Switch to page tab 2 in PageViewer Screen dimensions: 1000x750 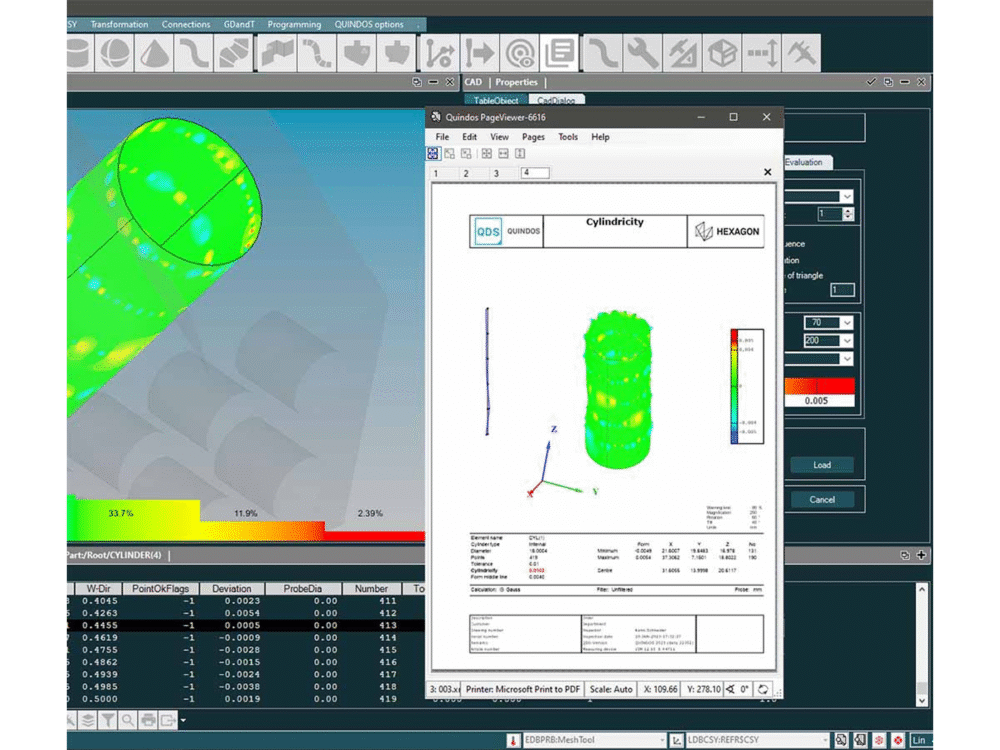[x=466, y=173]
